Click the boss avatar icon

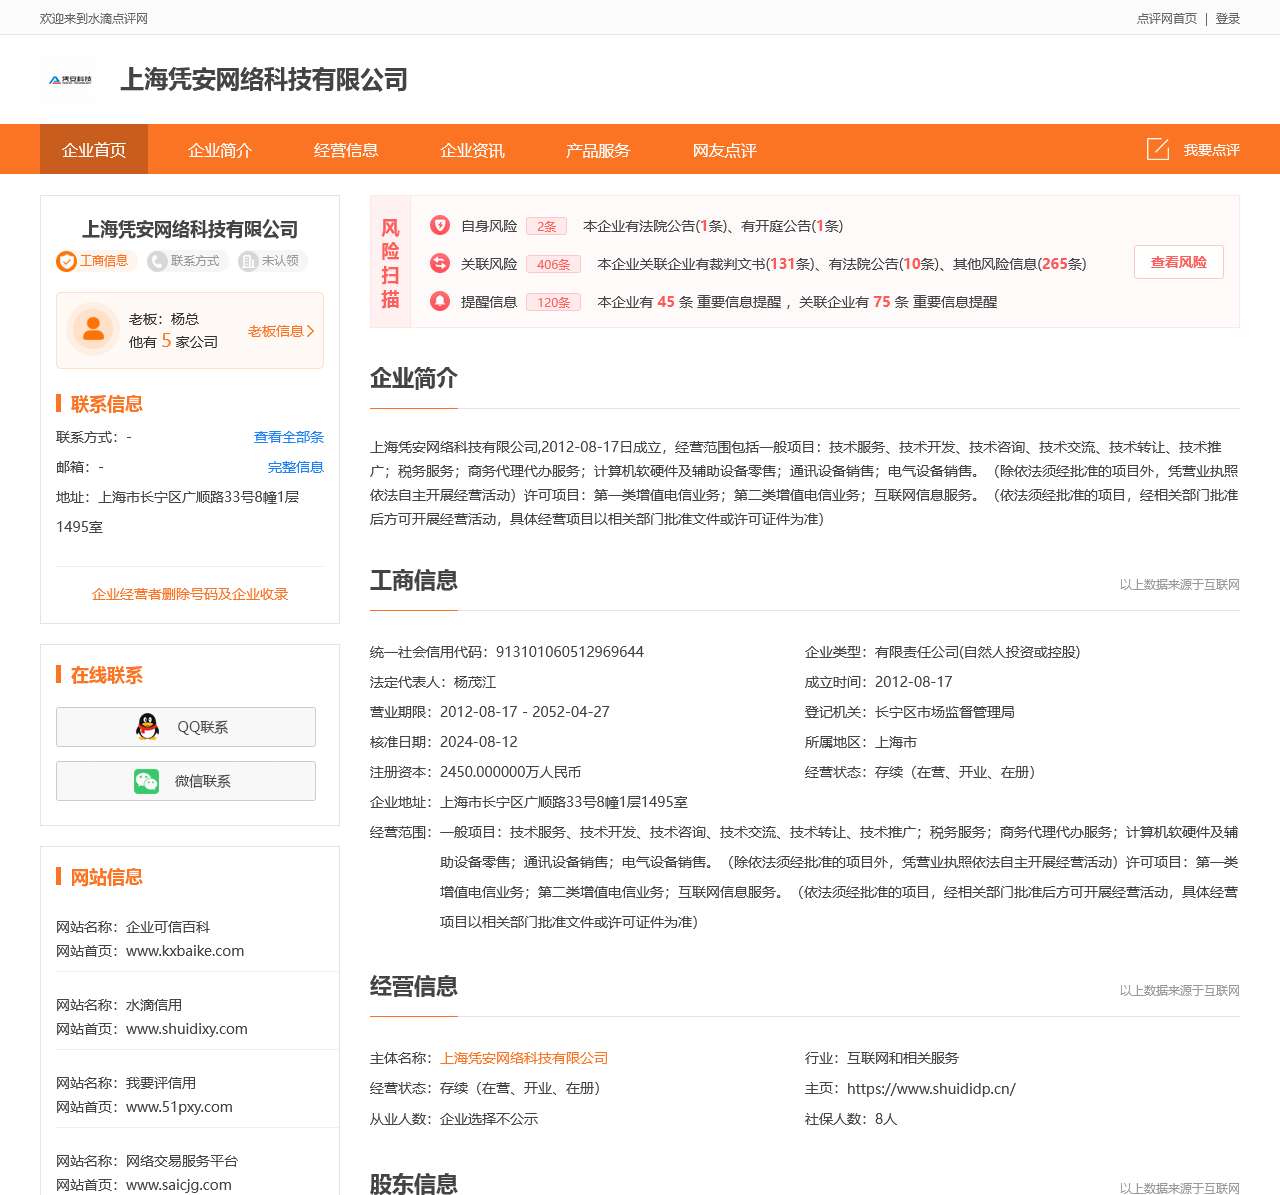94,329
